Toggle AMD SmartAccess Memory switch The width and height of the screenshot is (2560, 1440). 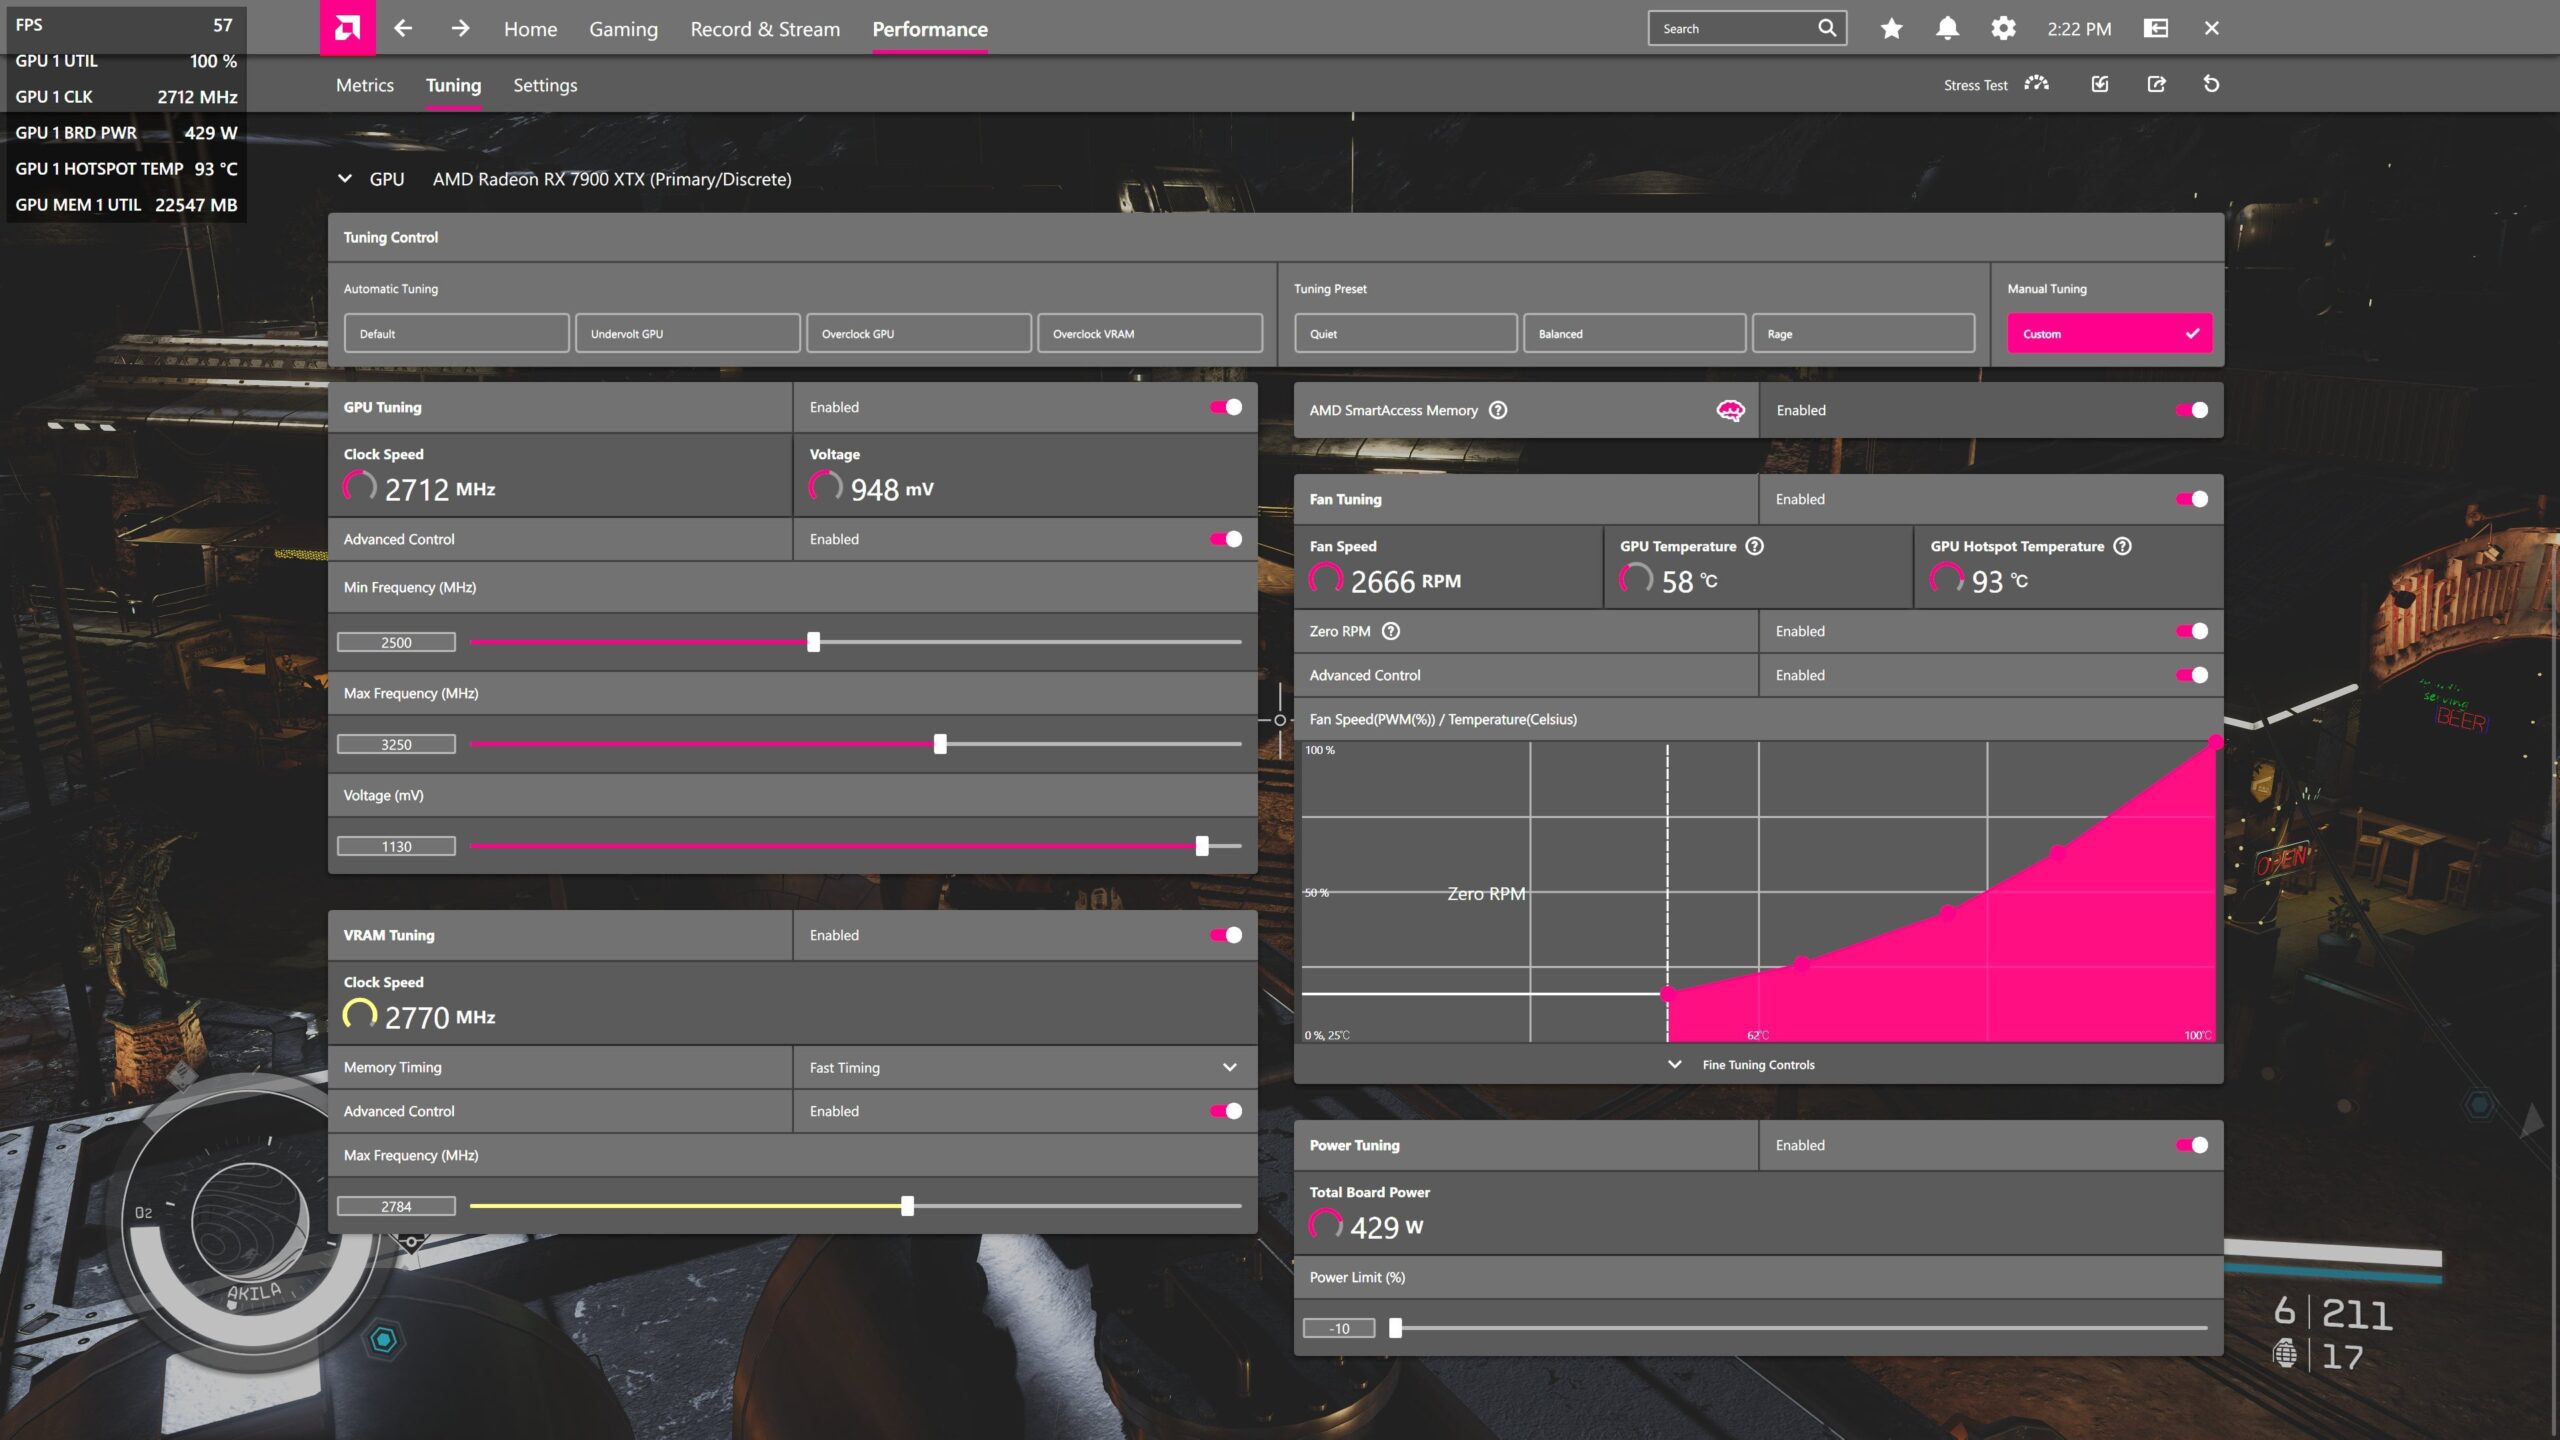point(2192,410)
